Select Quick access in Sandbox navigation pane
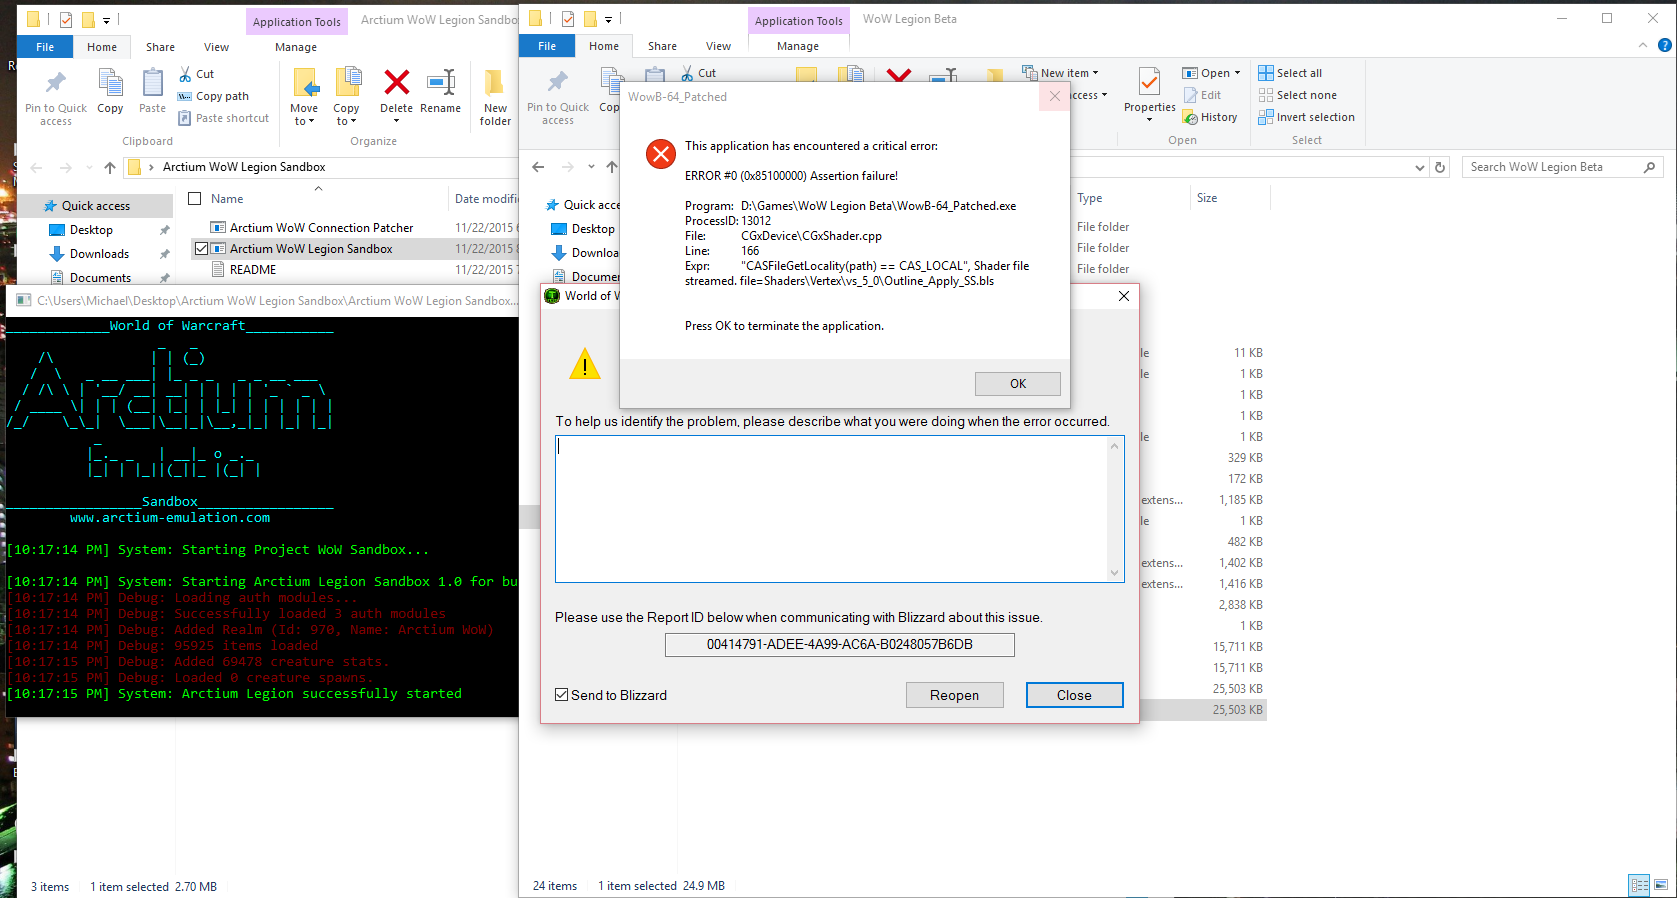 coord(96,206)
